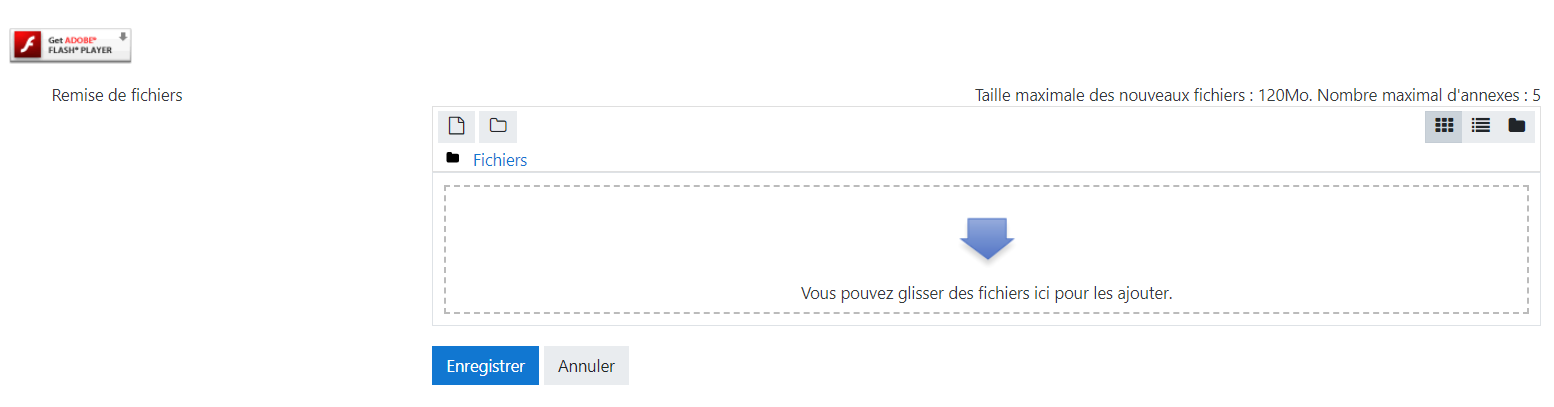Click the add file document icon

[x=456, y=126]
